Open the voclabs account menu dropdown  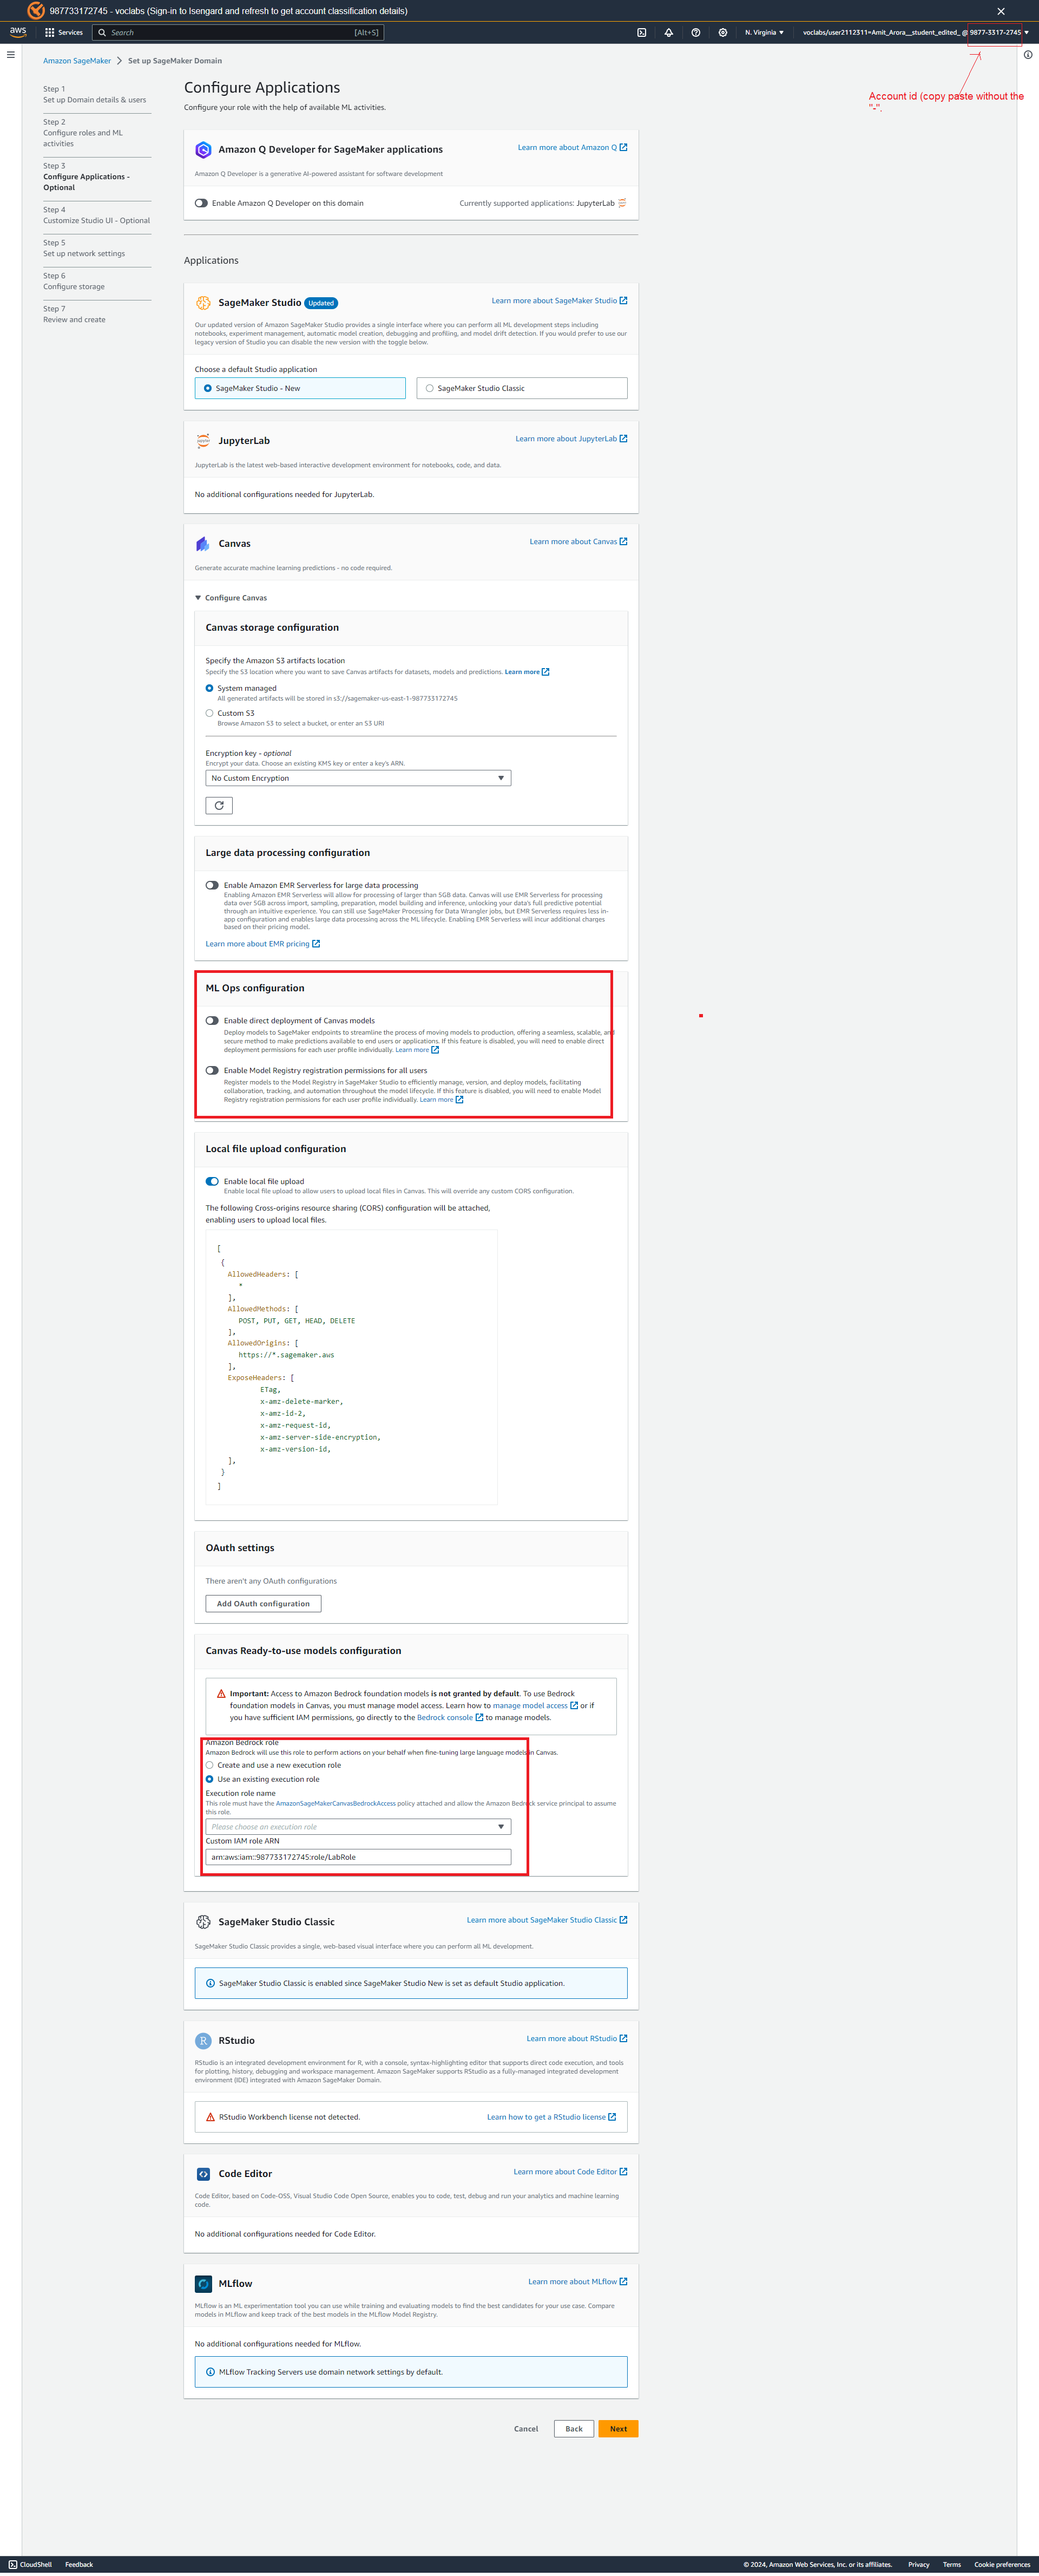[x=915, y=32]
